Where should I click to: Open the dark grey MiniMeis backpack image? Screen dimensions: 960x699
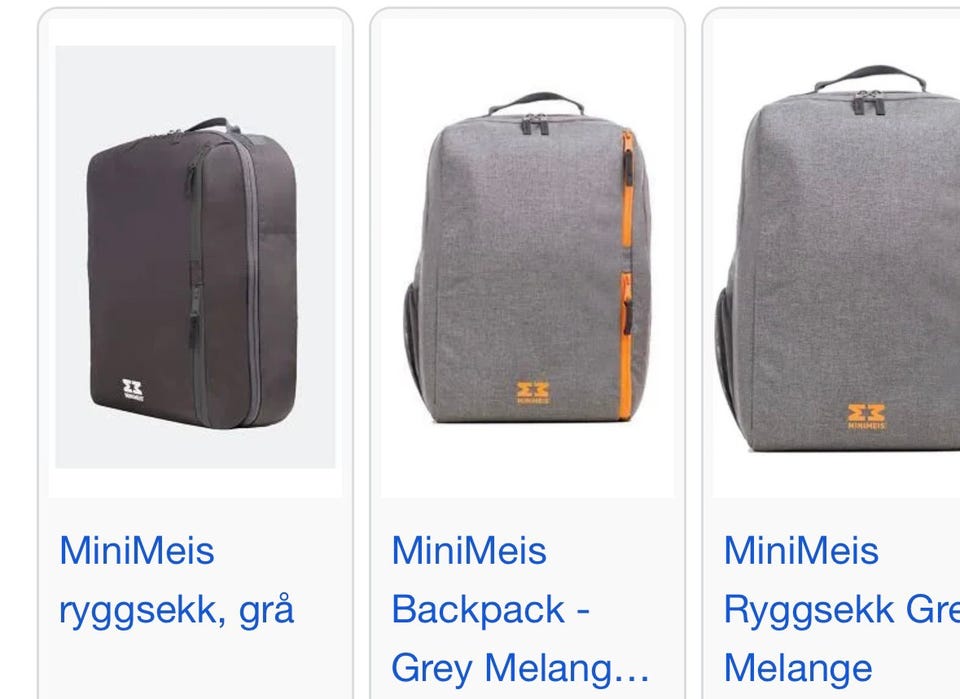(195, 257)
